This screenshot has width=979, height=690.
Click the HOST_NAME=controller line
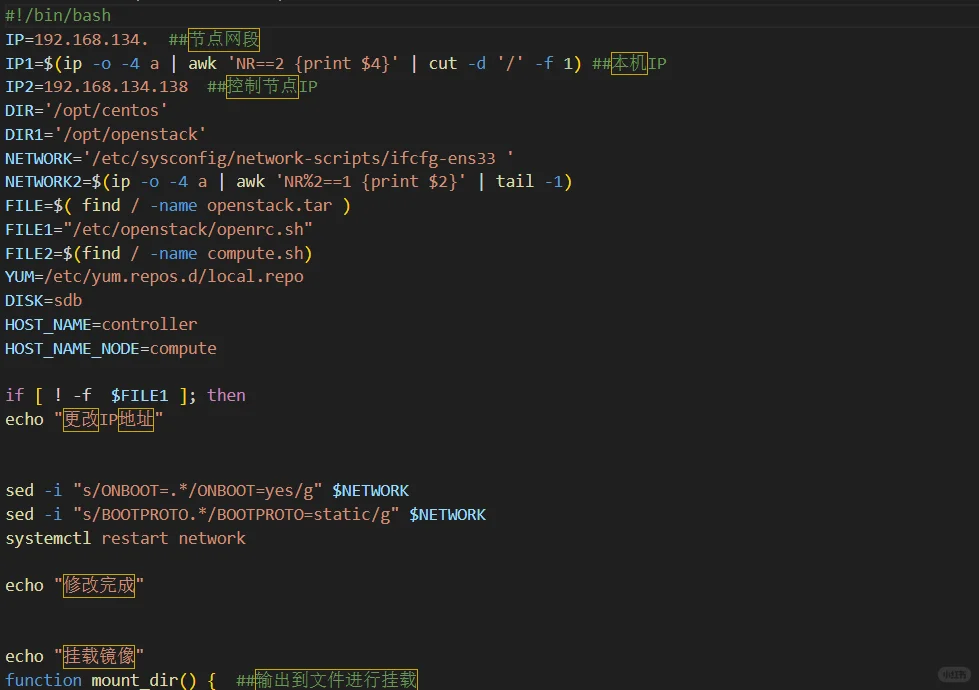click(x=101, y=325)
